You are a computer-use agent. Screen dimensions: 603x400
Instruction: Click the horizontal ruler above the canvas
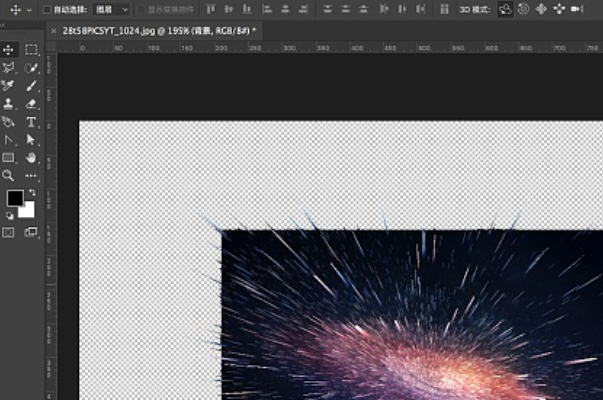coord(330,47)
